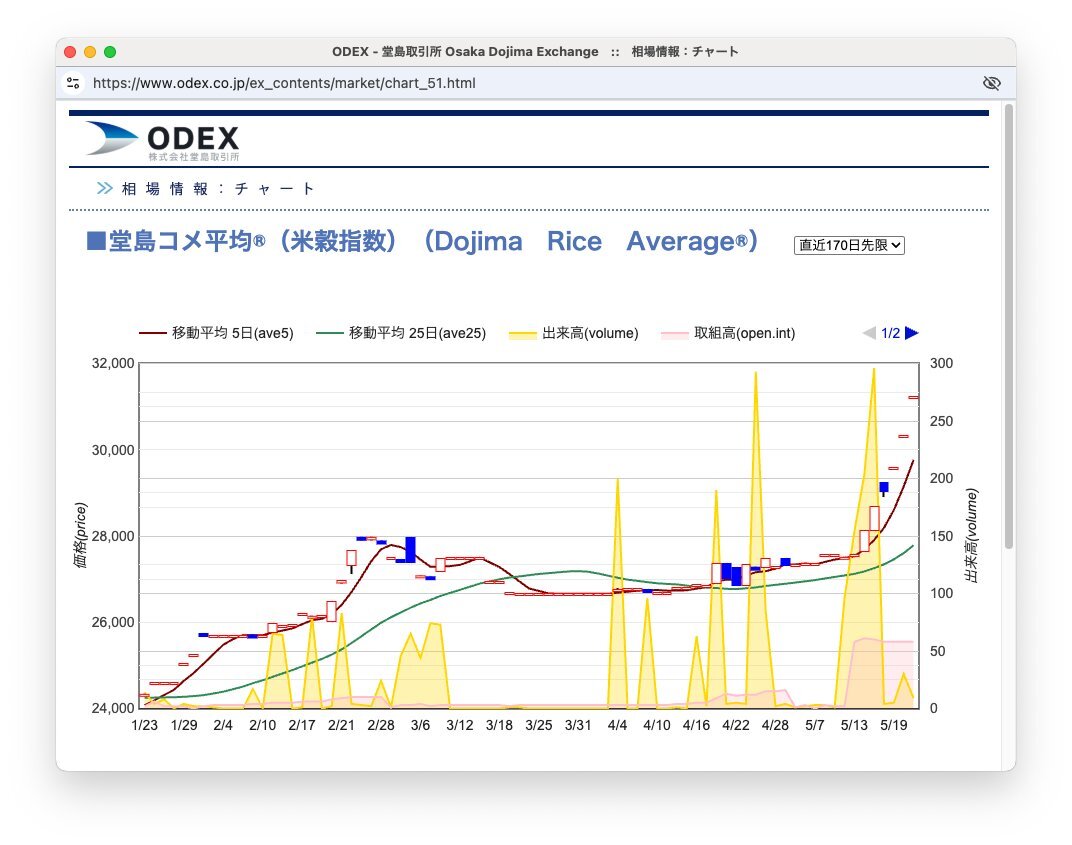The height and width of the screenshot is (845, 1072).
Task: Click the 200 volume axis label
Action: click(941, 479)
